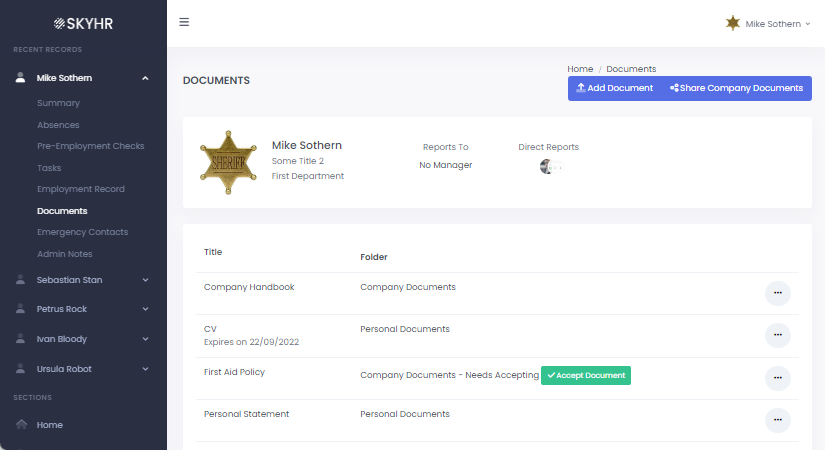Click the Home breadcrumb link
825x450 pixels.
580,69
